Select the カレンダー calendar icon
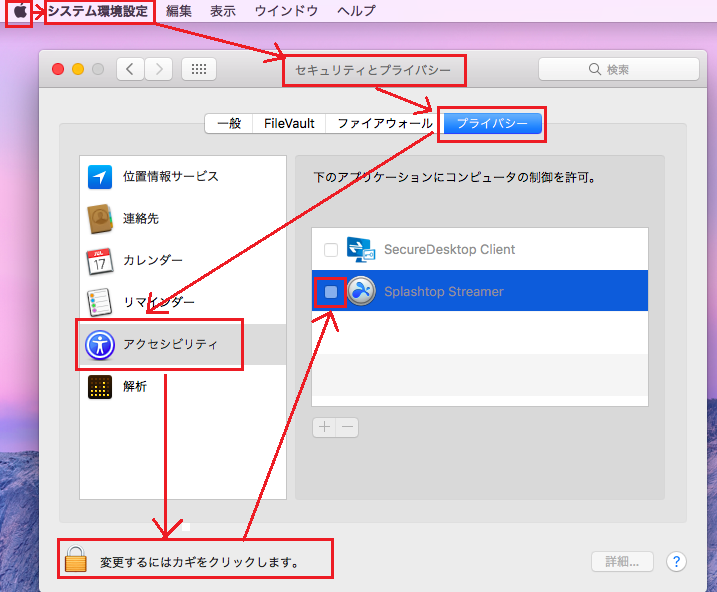 point(100,261)
